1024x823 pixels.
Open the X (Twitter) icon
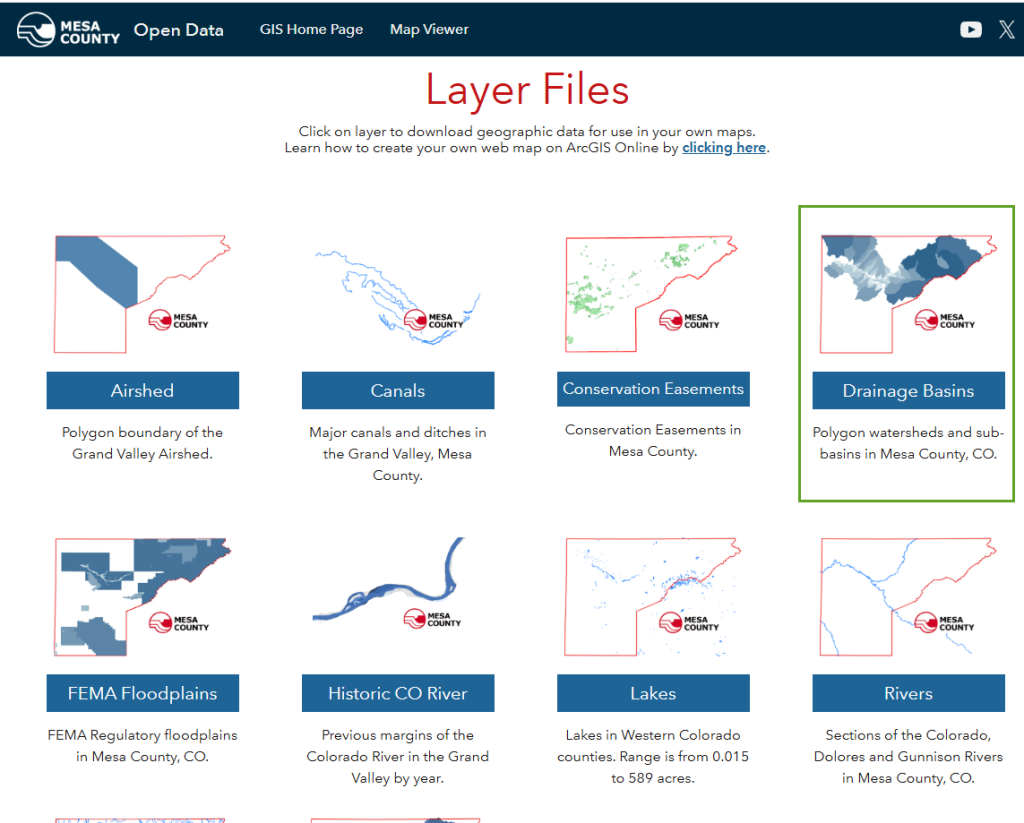(1007, 29)
